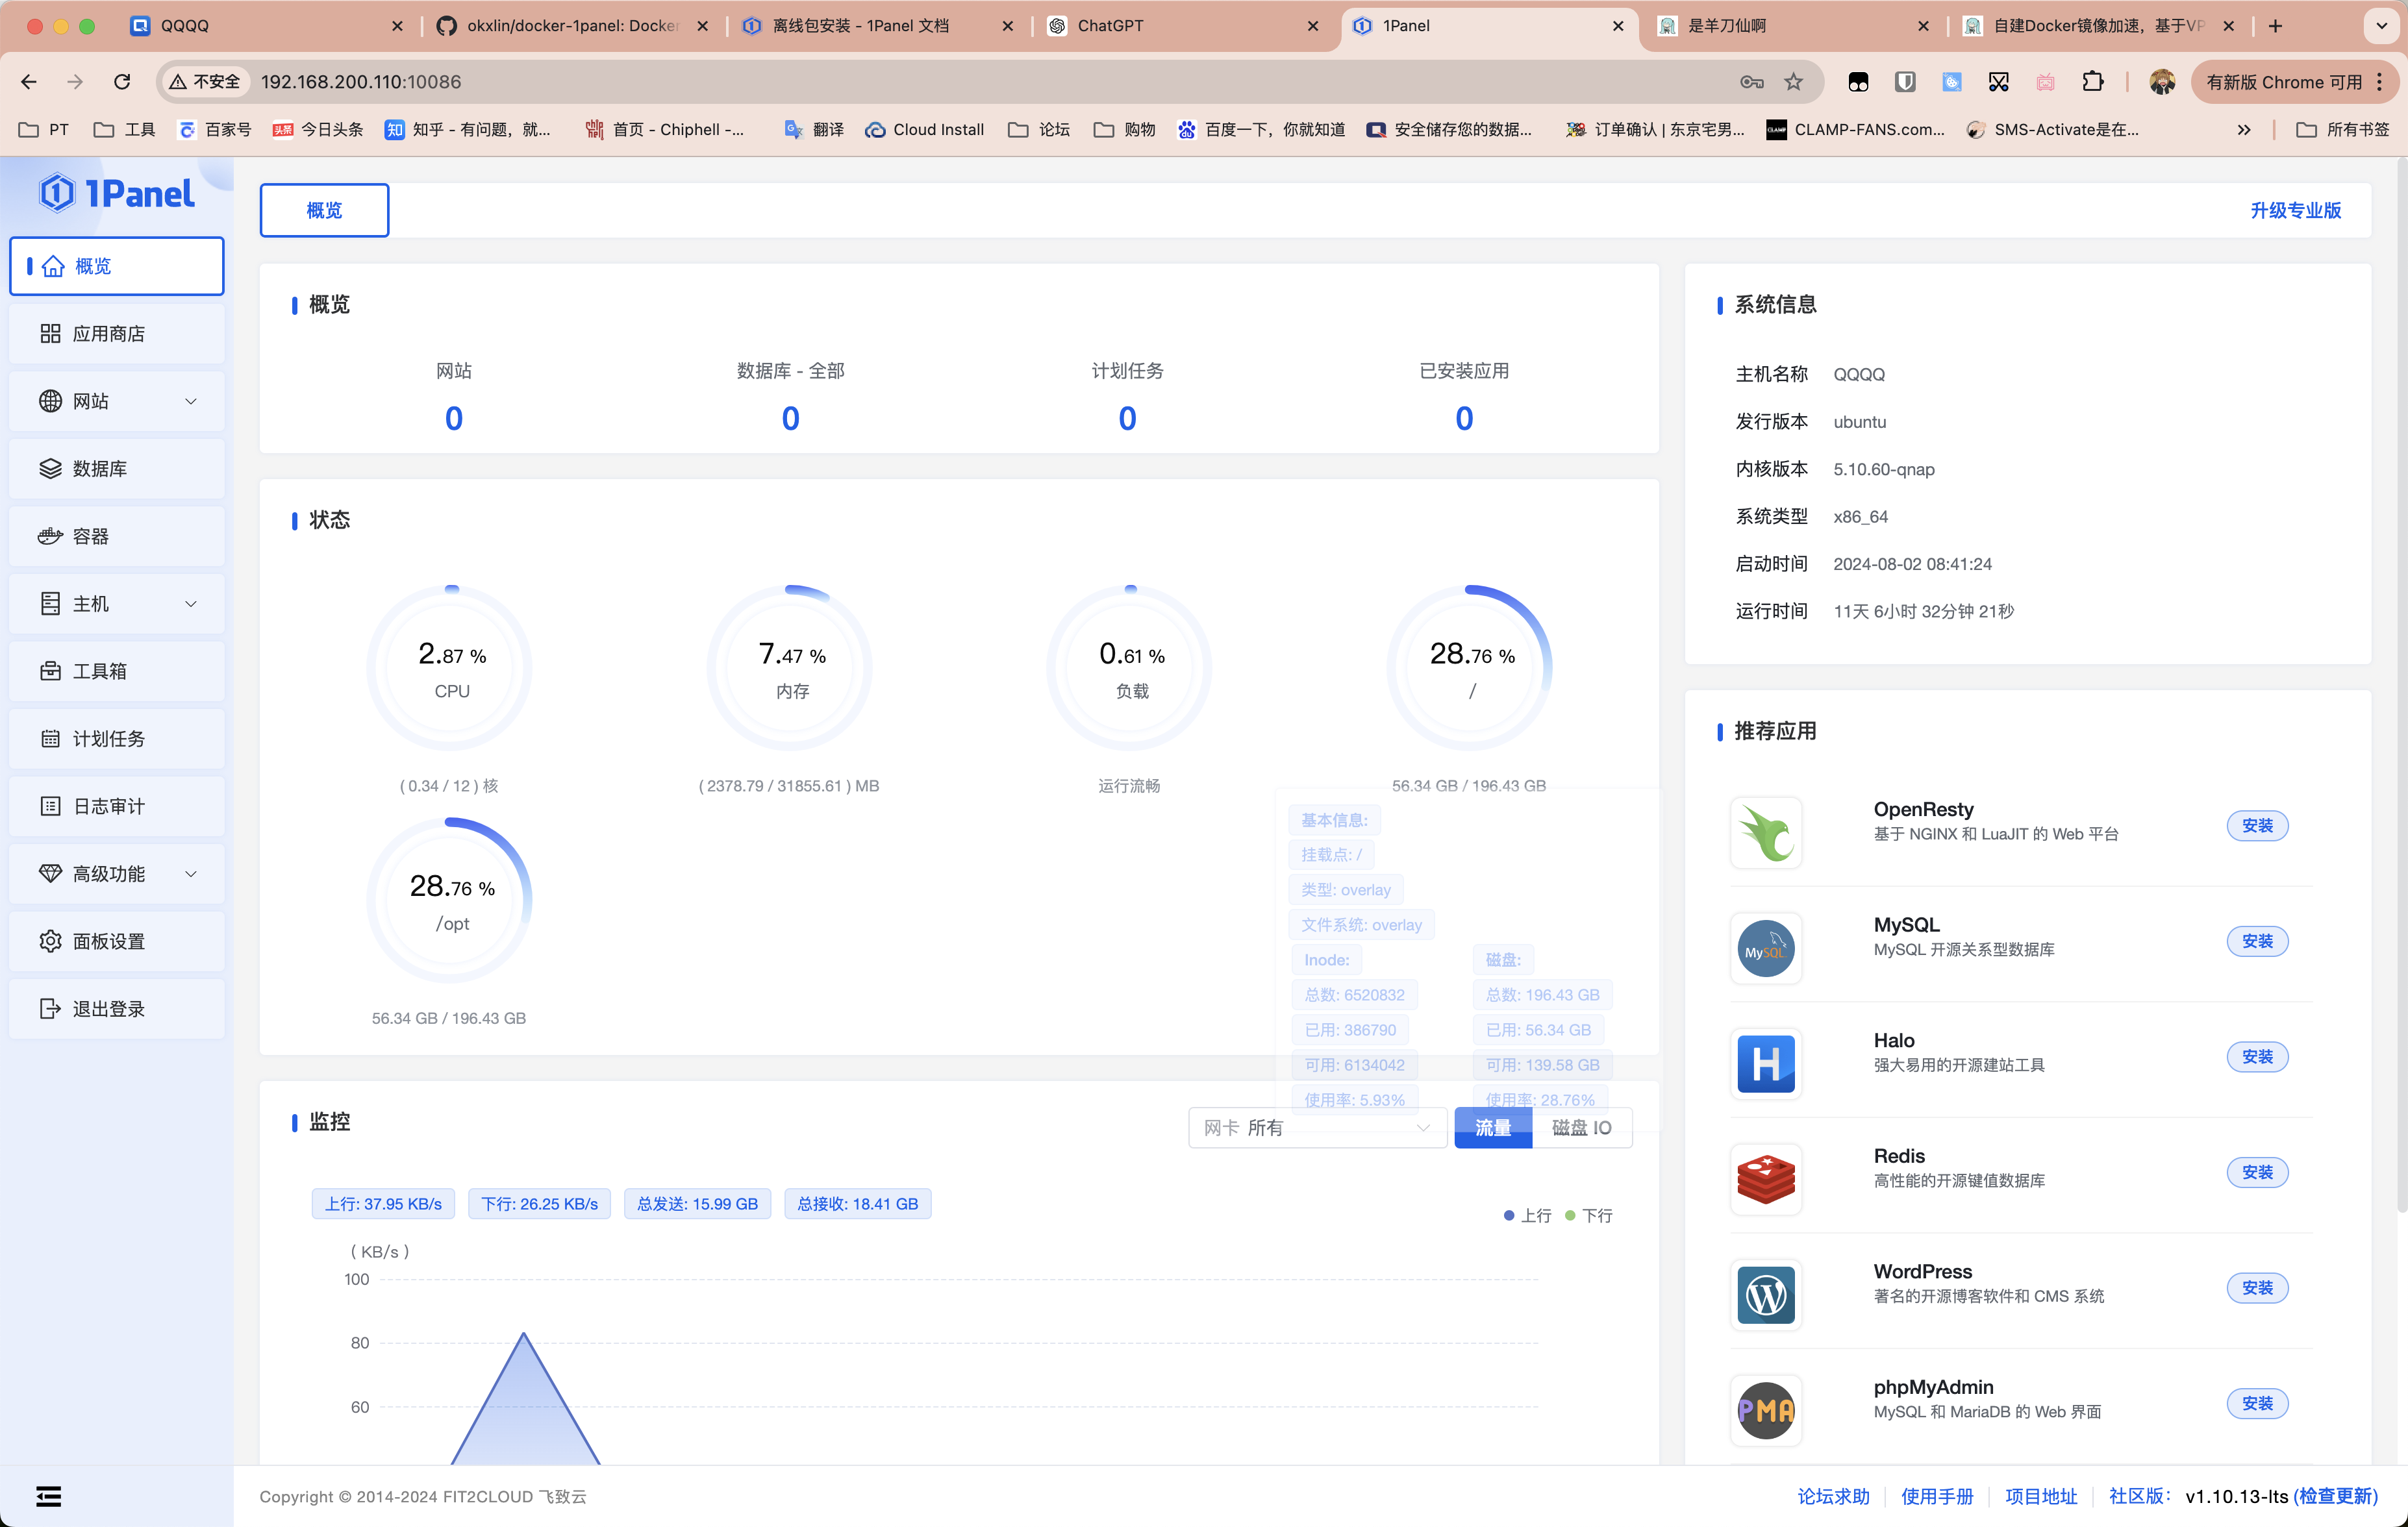Viewport: 2408px width, 1527px height.
Task: Click the 计划任务 count zero
Action: click(x=1127, y=418)
